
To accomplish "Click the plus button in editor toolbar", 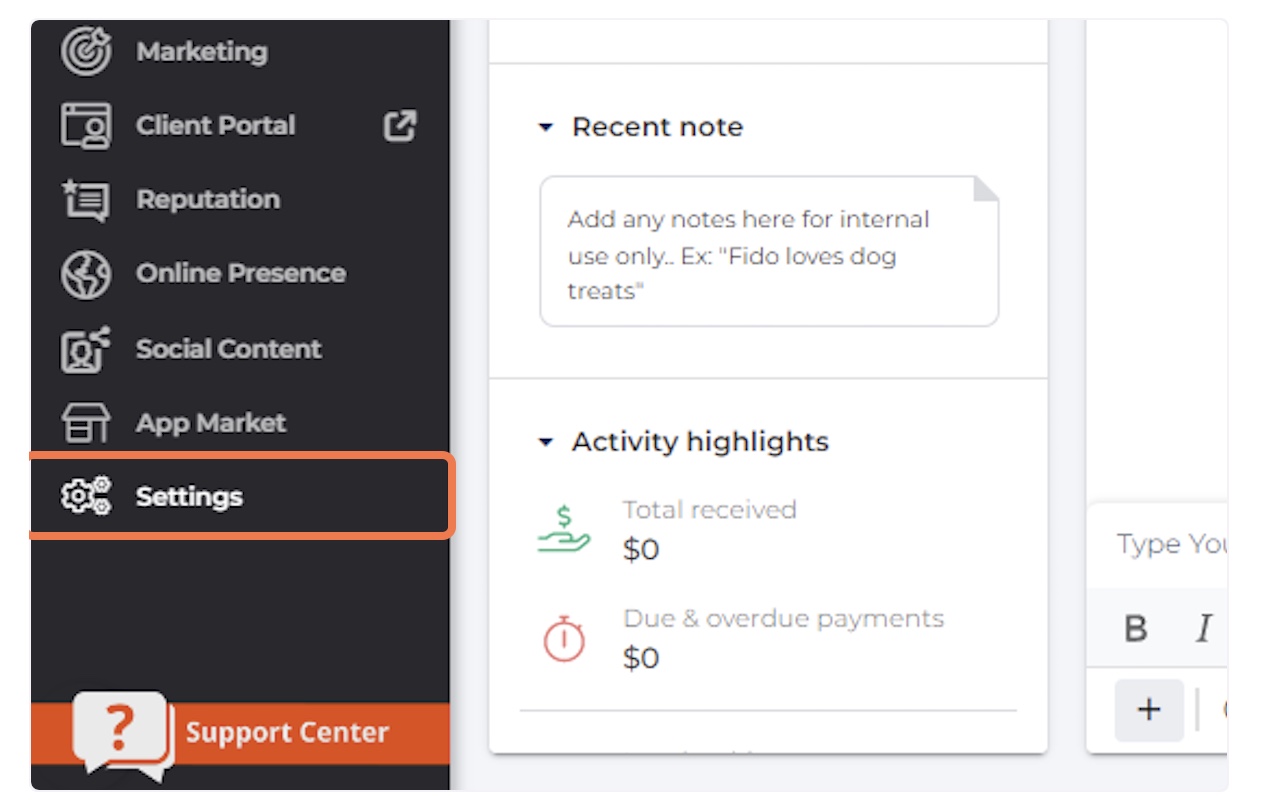I will point(1149,710).
